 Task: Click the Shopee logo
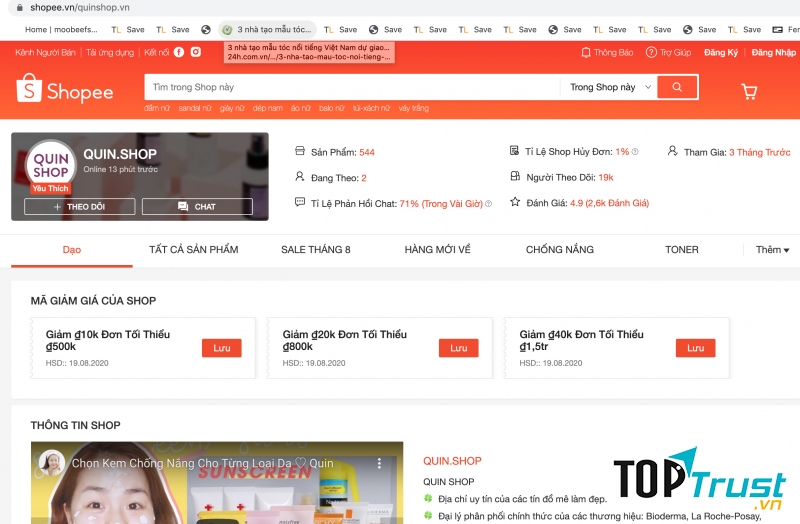point(65,90)
